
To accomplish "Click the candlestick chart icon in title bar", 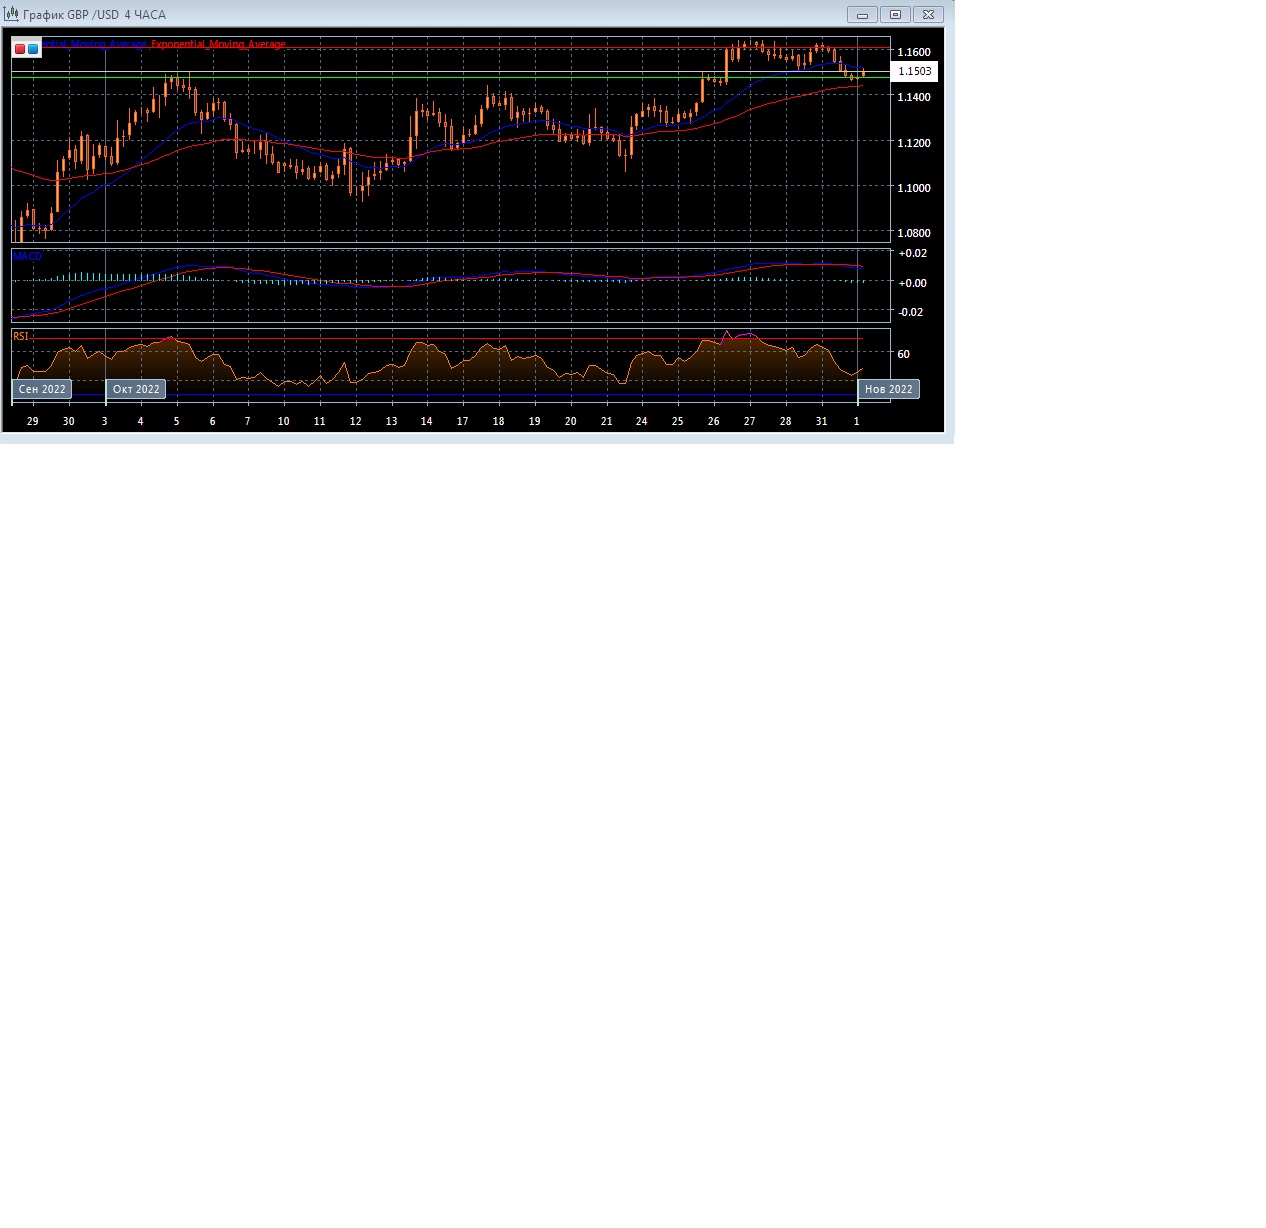I will tap(11, 14).
